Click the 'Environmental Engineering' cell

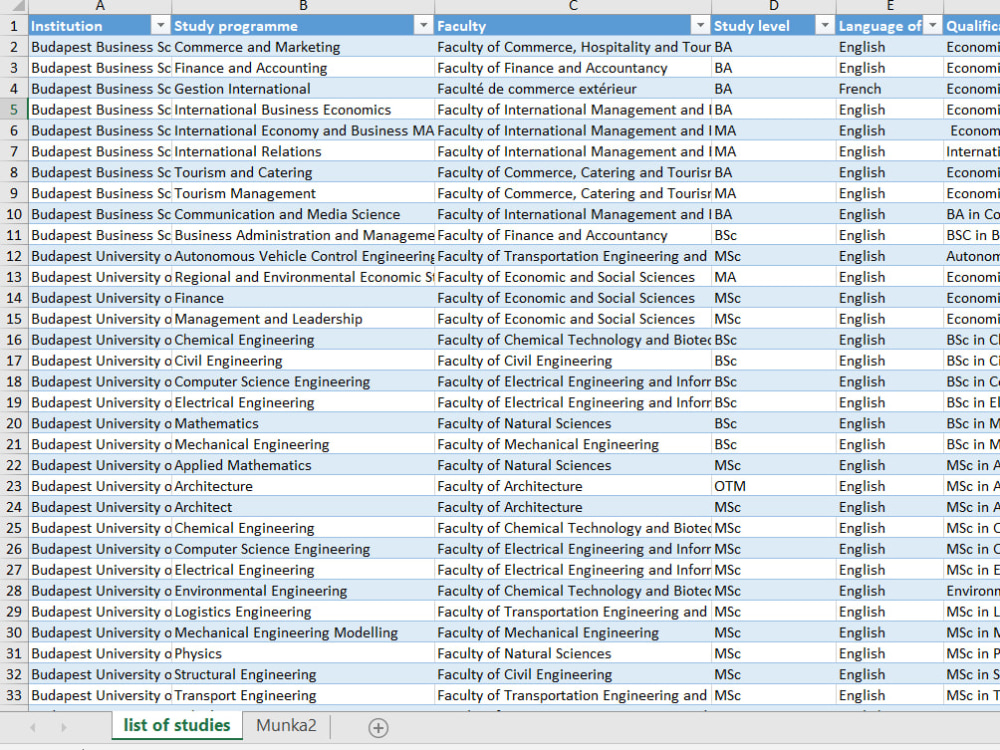(303, 591)
